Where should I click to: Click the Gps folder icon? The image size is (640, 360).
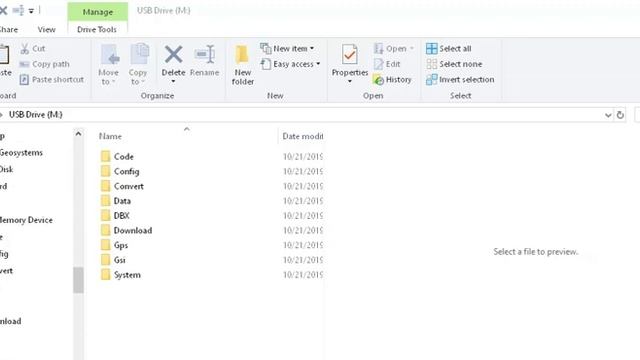[106, 245]
